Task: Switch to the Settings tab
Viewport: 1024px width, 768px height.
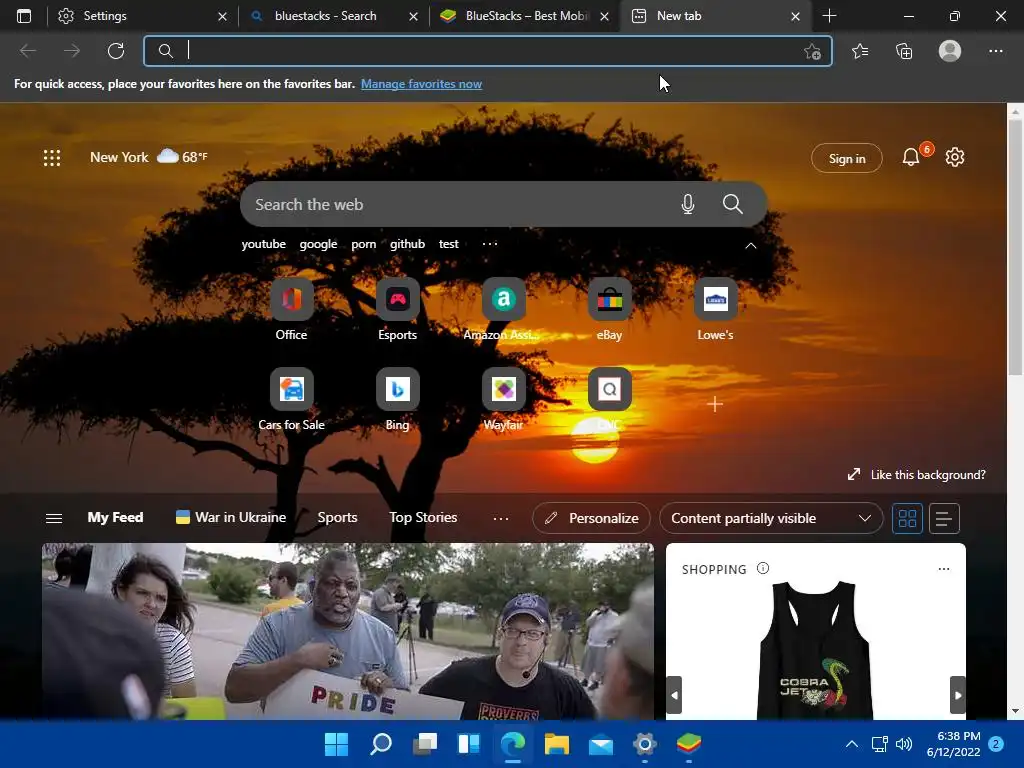Action: [x=140, y=16]
